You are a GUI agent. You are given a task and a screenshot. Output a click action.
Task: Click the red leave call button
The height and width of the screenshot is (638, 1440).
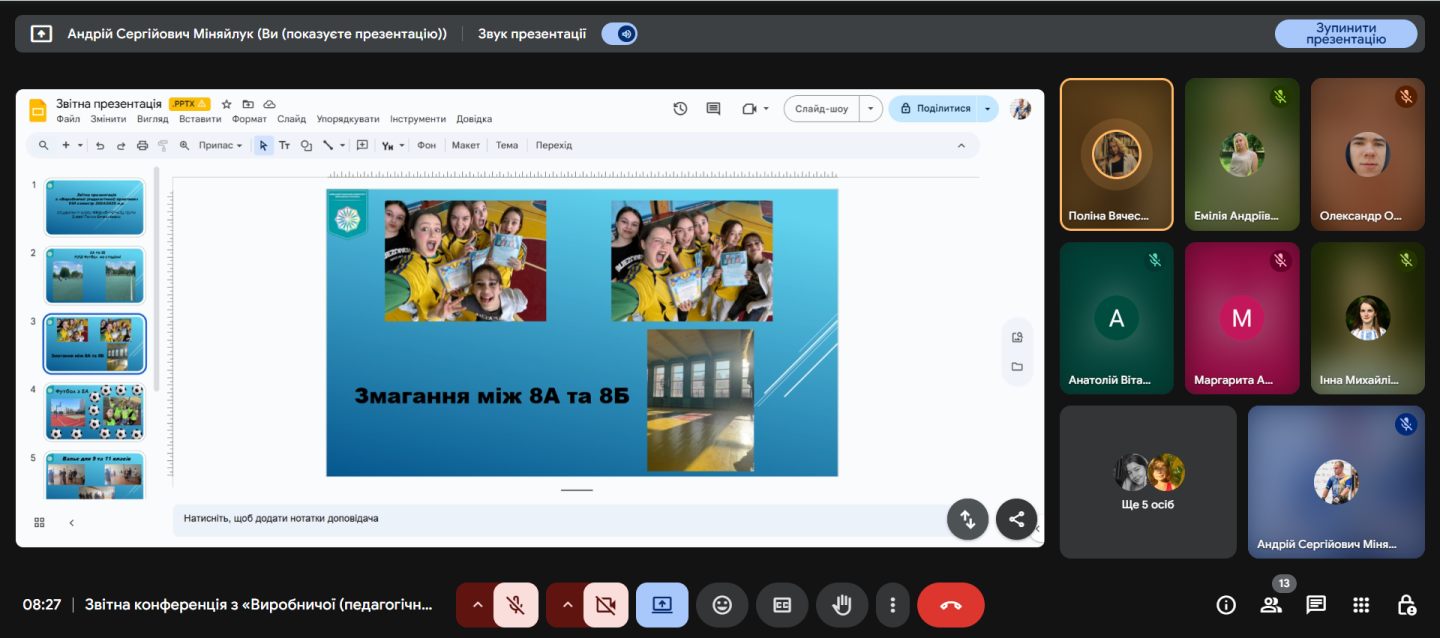pyautogui.click(x=950, y=605)
